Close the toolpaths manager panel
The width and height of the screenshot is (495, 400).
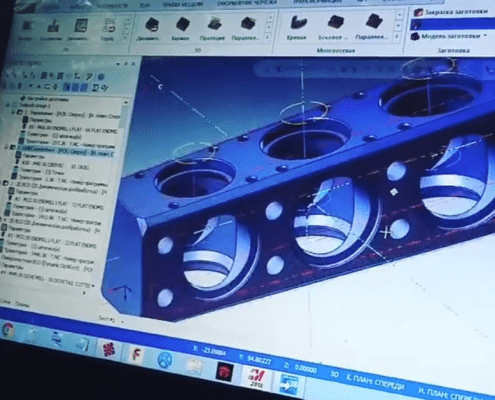point(134,64)
